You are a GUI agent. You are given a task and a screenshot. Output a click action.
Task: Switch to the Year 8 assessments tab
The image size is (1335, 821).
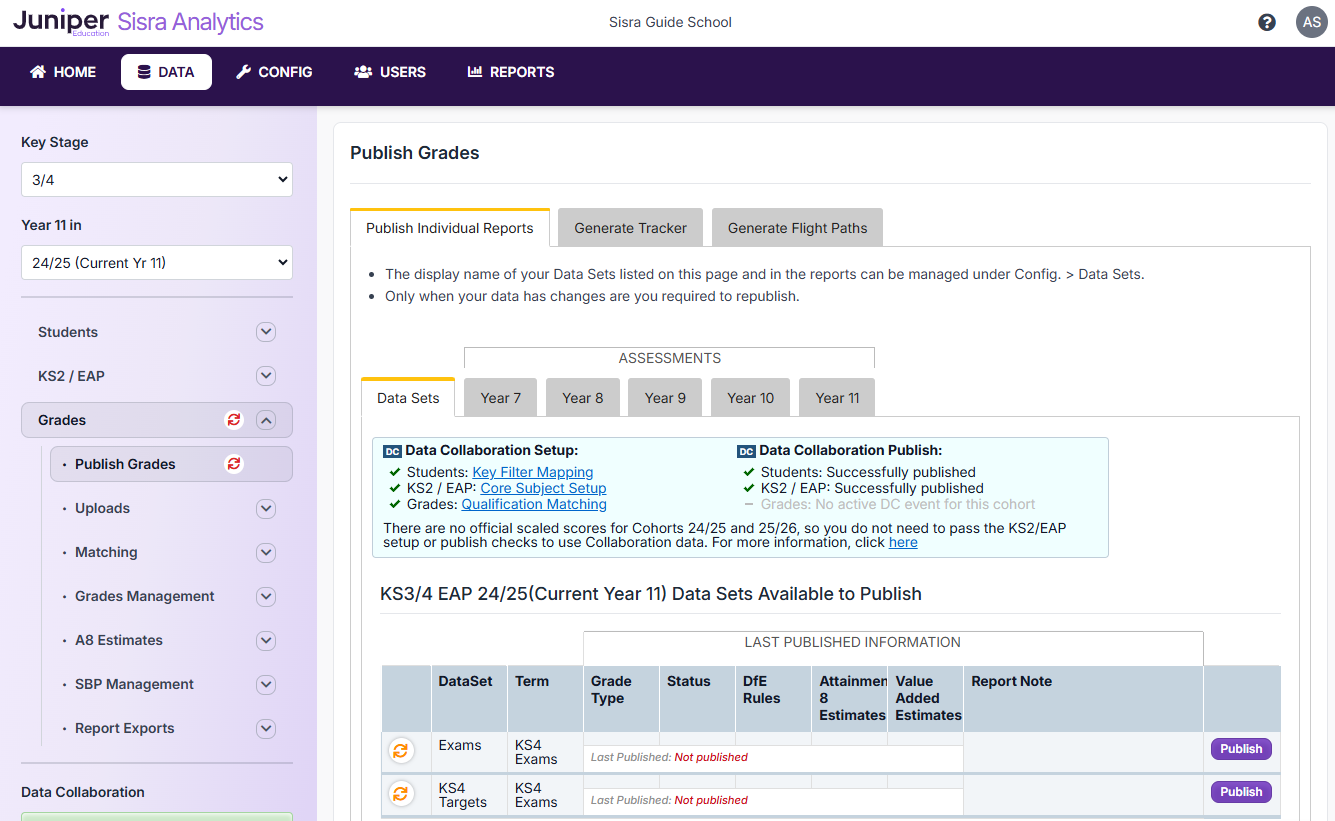tap(583, 398)
